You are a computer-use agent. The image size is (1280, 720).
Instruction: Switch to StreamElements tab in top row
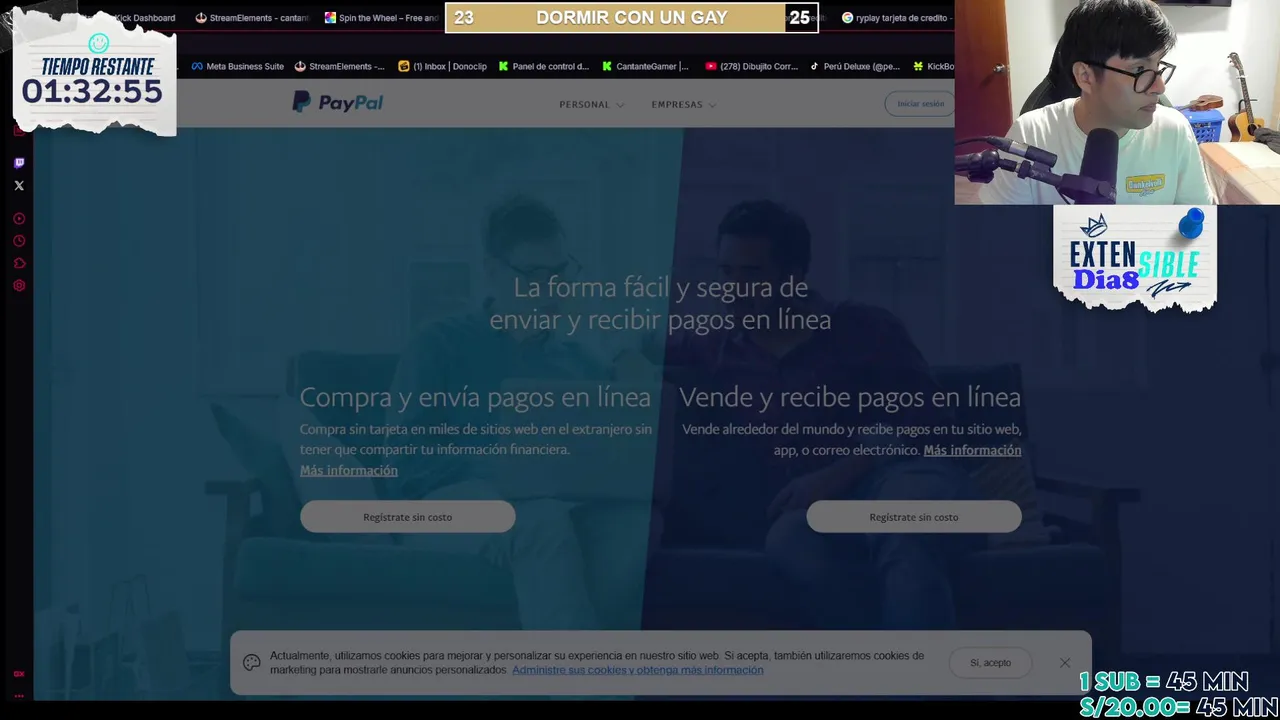point(252,18)
